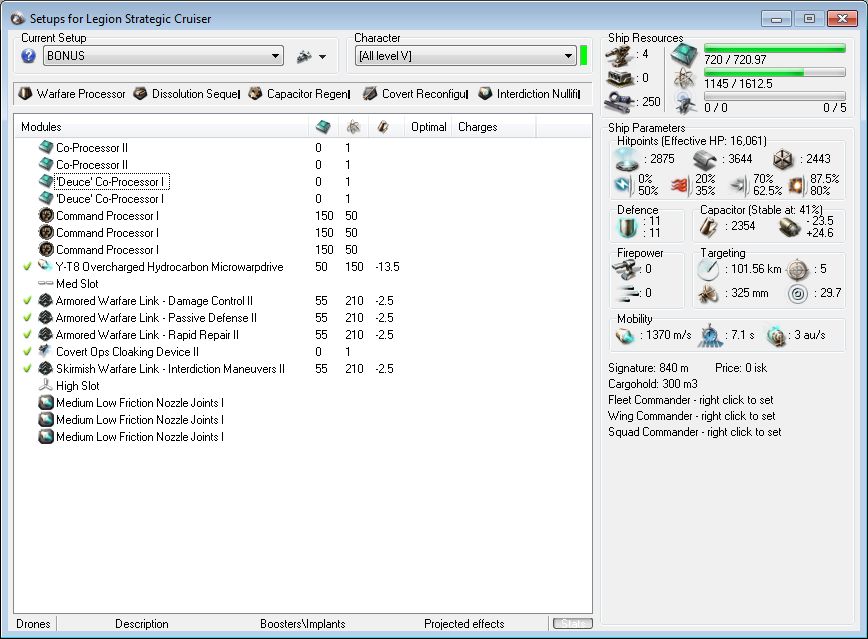Open the Projected effects tab
This screenshot has width=868, height=639.
[x=464, y=623]
